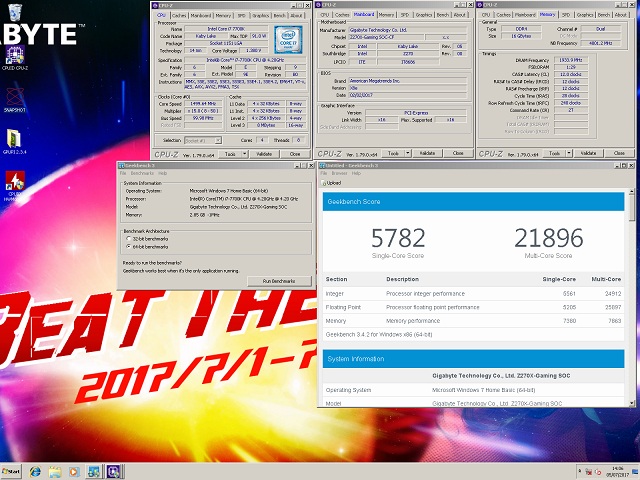
Task: Select the 64-bit benchmarks radio button
Action: coord(129,247)
